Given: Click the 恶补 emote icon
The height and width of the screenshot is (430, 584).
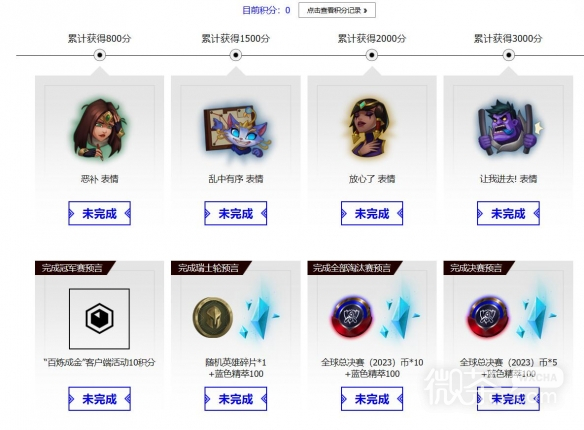Looking at the screenshot, I should point(99,128).
